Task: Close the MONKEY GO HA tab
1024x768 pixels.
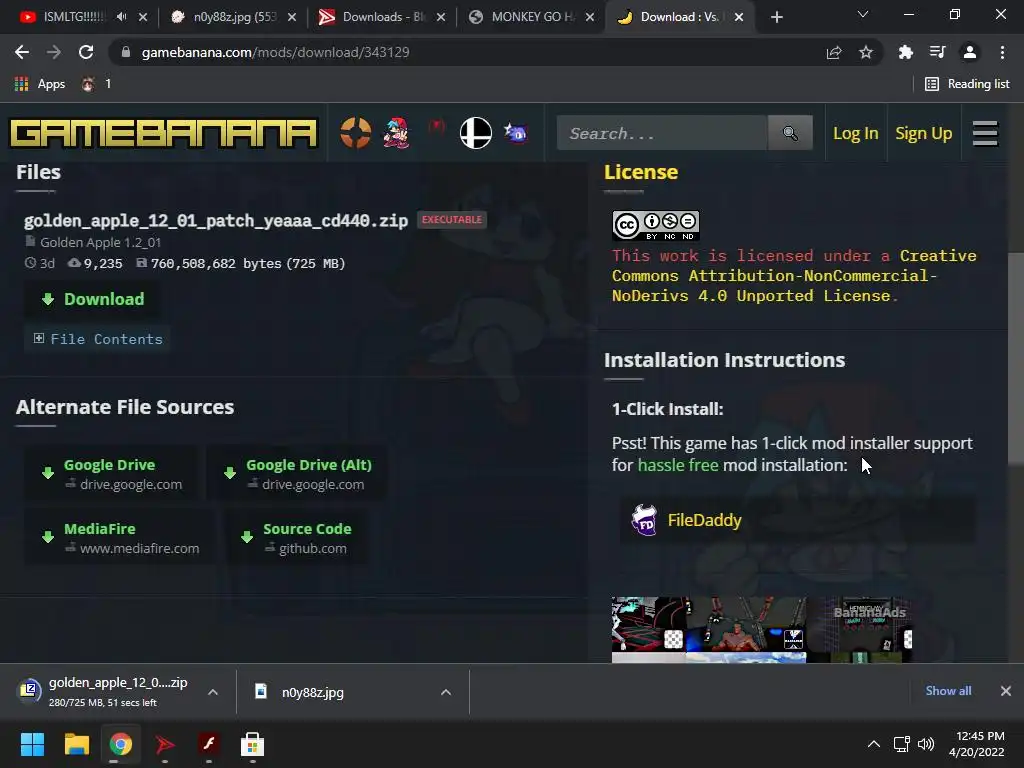Action: (590, 17)
